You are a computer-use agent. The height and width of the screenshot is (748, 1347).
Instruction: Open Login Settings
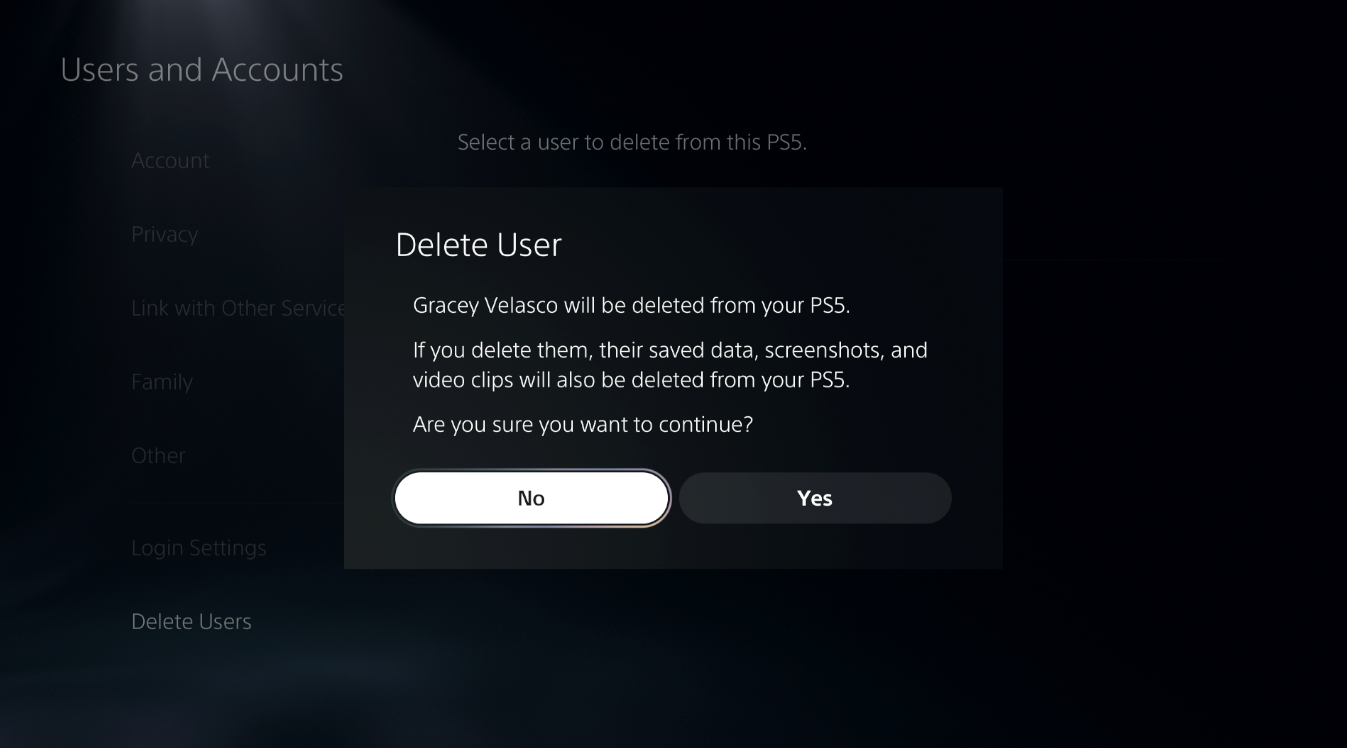point(198,547)
